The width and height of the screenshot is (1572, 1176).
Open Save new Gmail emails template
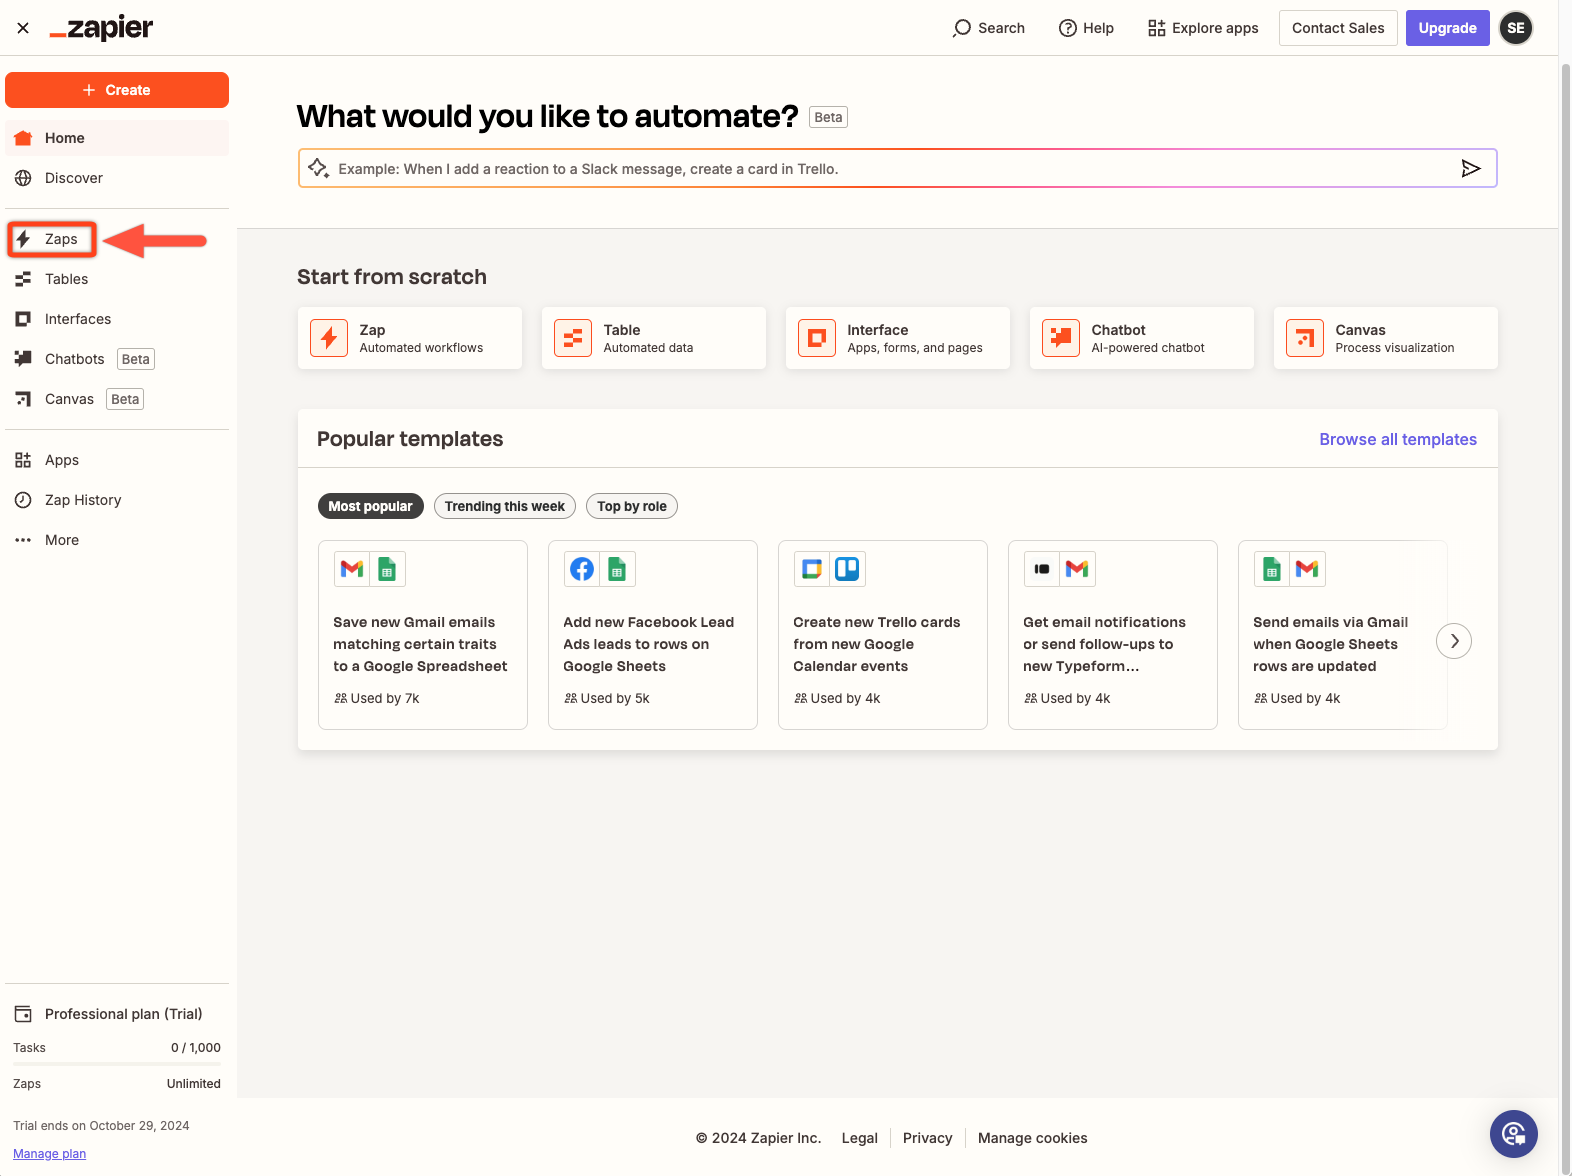coord(423,635)
